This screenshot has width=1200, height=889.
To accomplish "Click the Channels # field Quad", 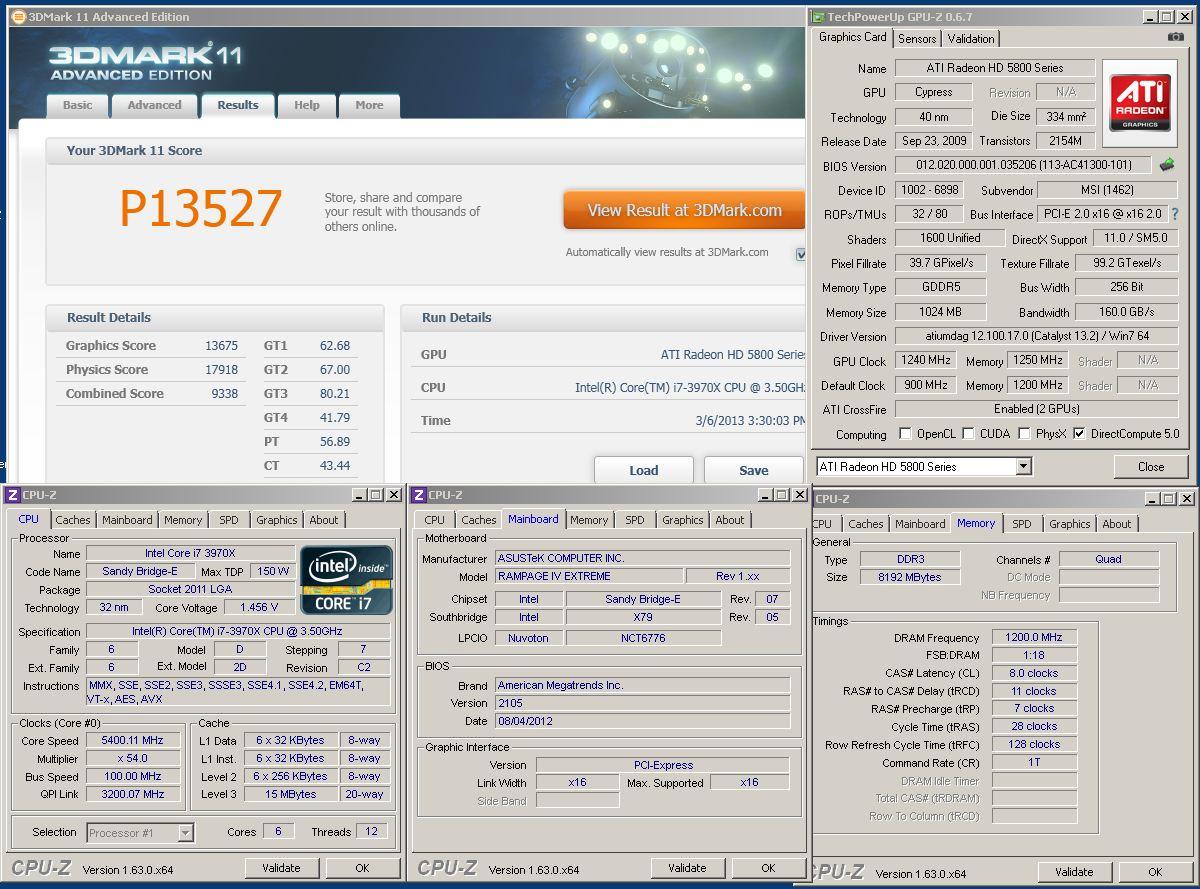I will point(1109,559).
